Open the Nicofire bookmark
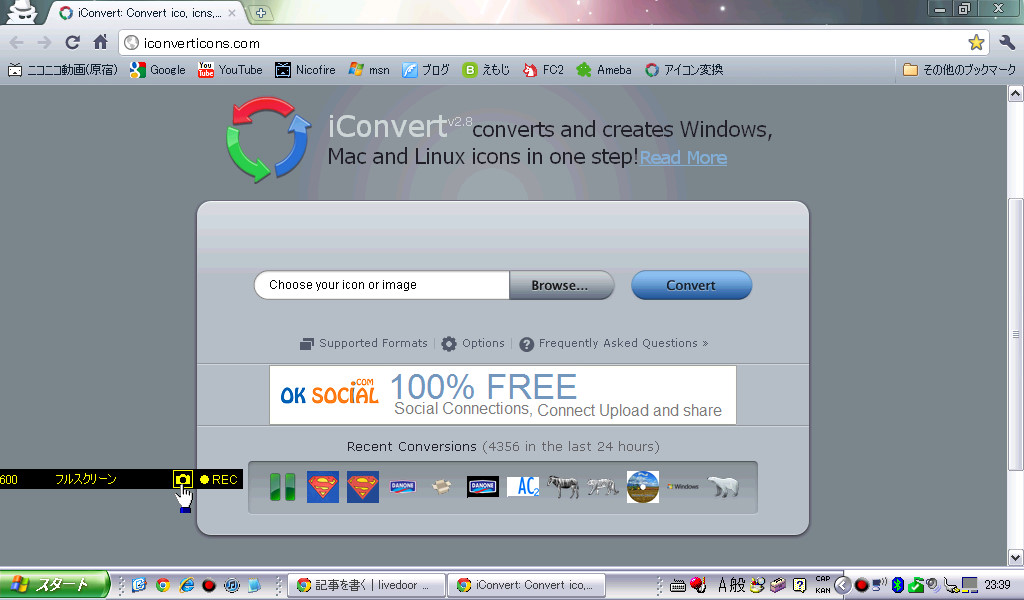Screen dimensions: 1024x600 (305, 70)
